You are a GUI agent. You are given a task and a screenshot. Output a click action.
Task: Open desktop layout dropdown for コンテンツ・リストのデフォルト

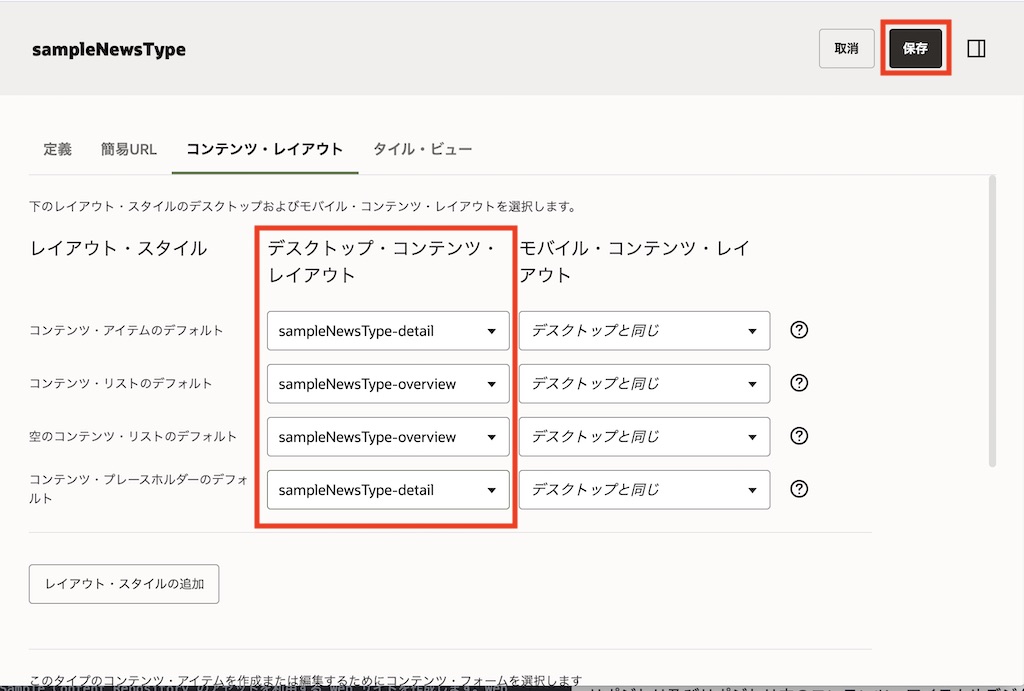[x=388, y=384]
